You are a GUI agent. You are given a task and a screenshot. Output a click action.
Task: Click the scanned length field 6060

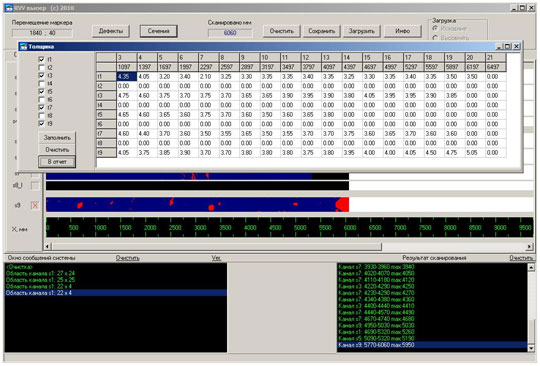pos(230,33)
